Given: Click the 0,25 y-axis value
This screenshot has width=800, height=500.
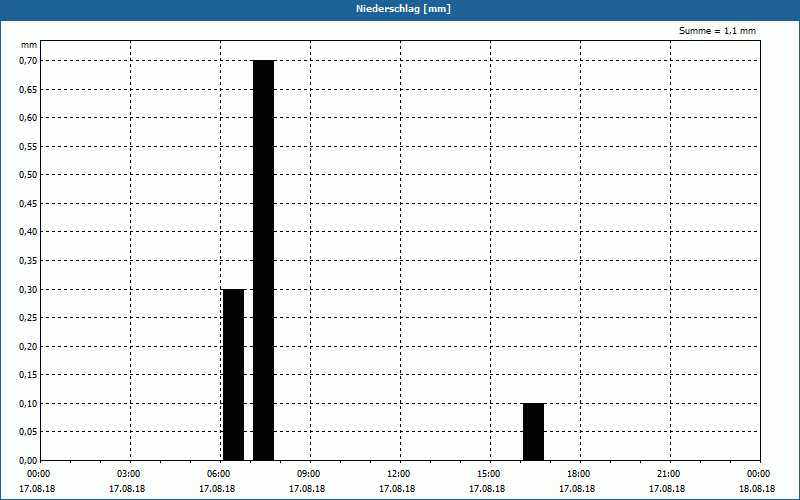Looking at the screenshot, I should point(28,318).
